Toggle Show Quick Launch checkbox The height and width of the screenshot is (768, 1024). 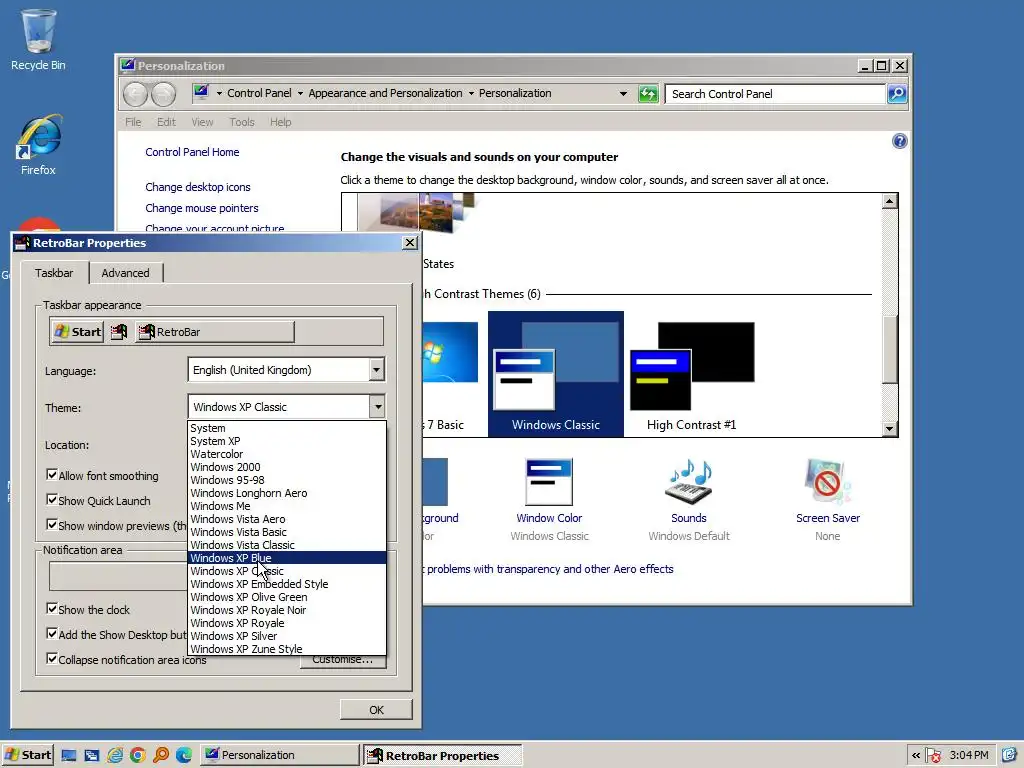(x=52, y=500)
